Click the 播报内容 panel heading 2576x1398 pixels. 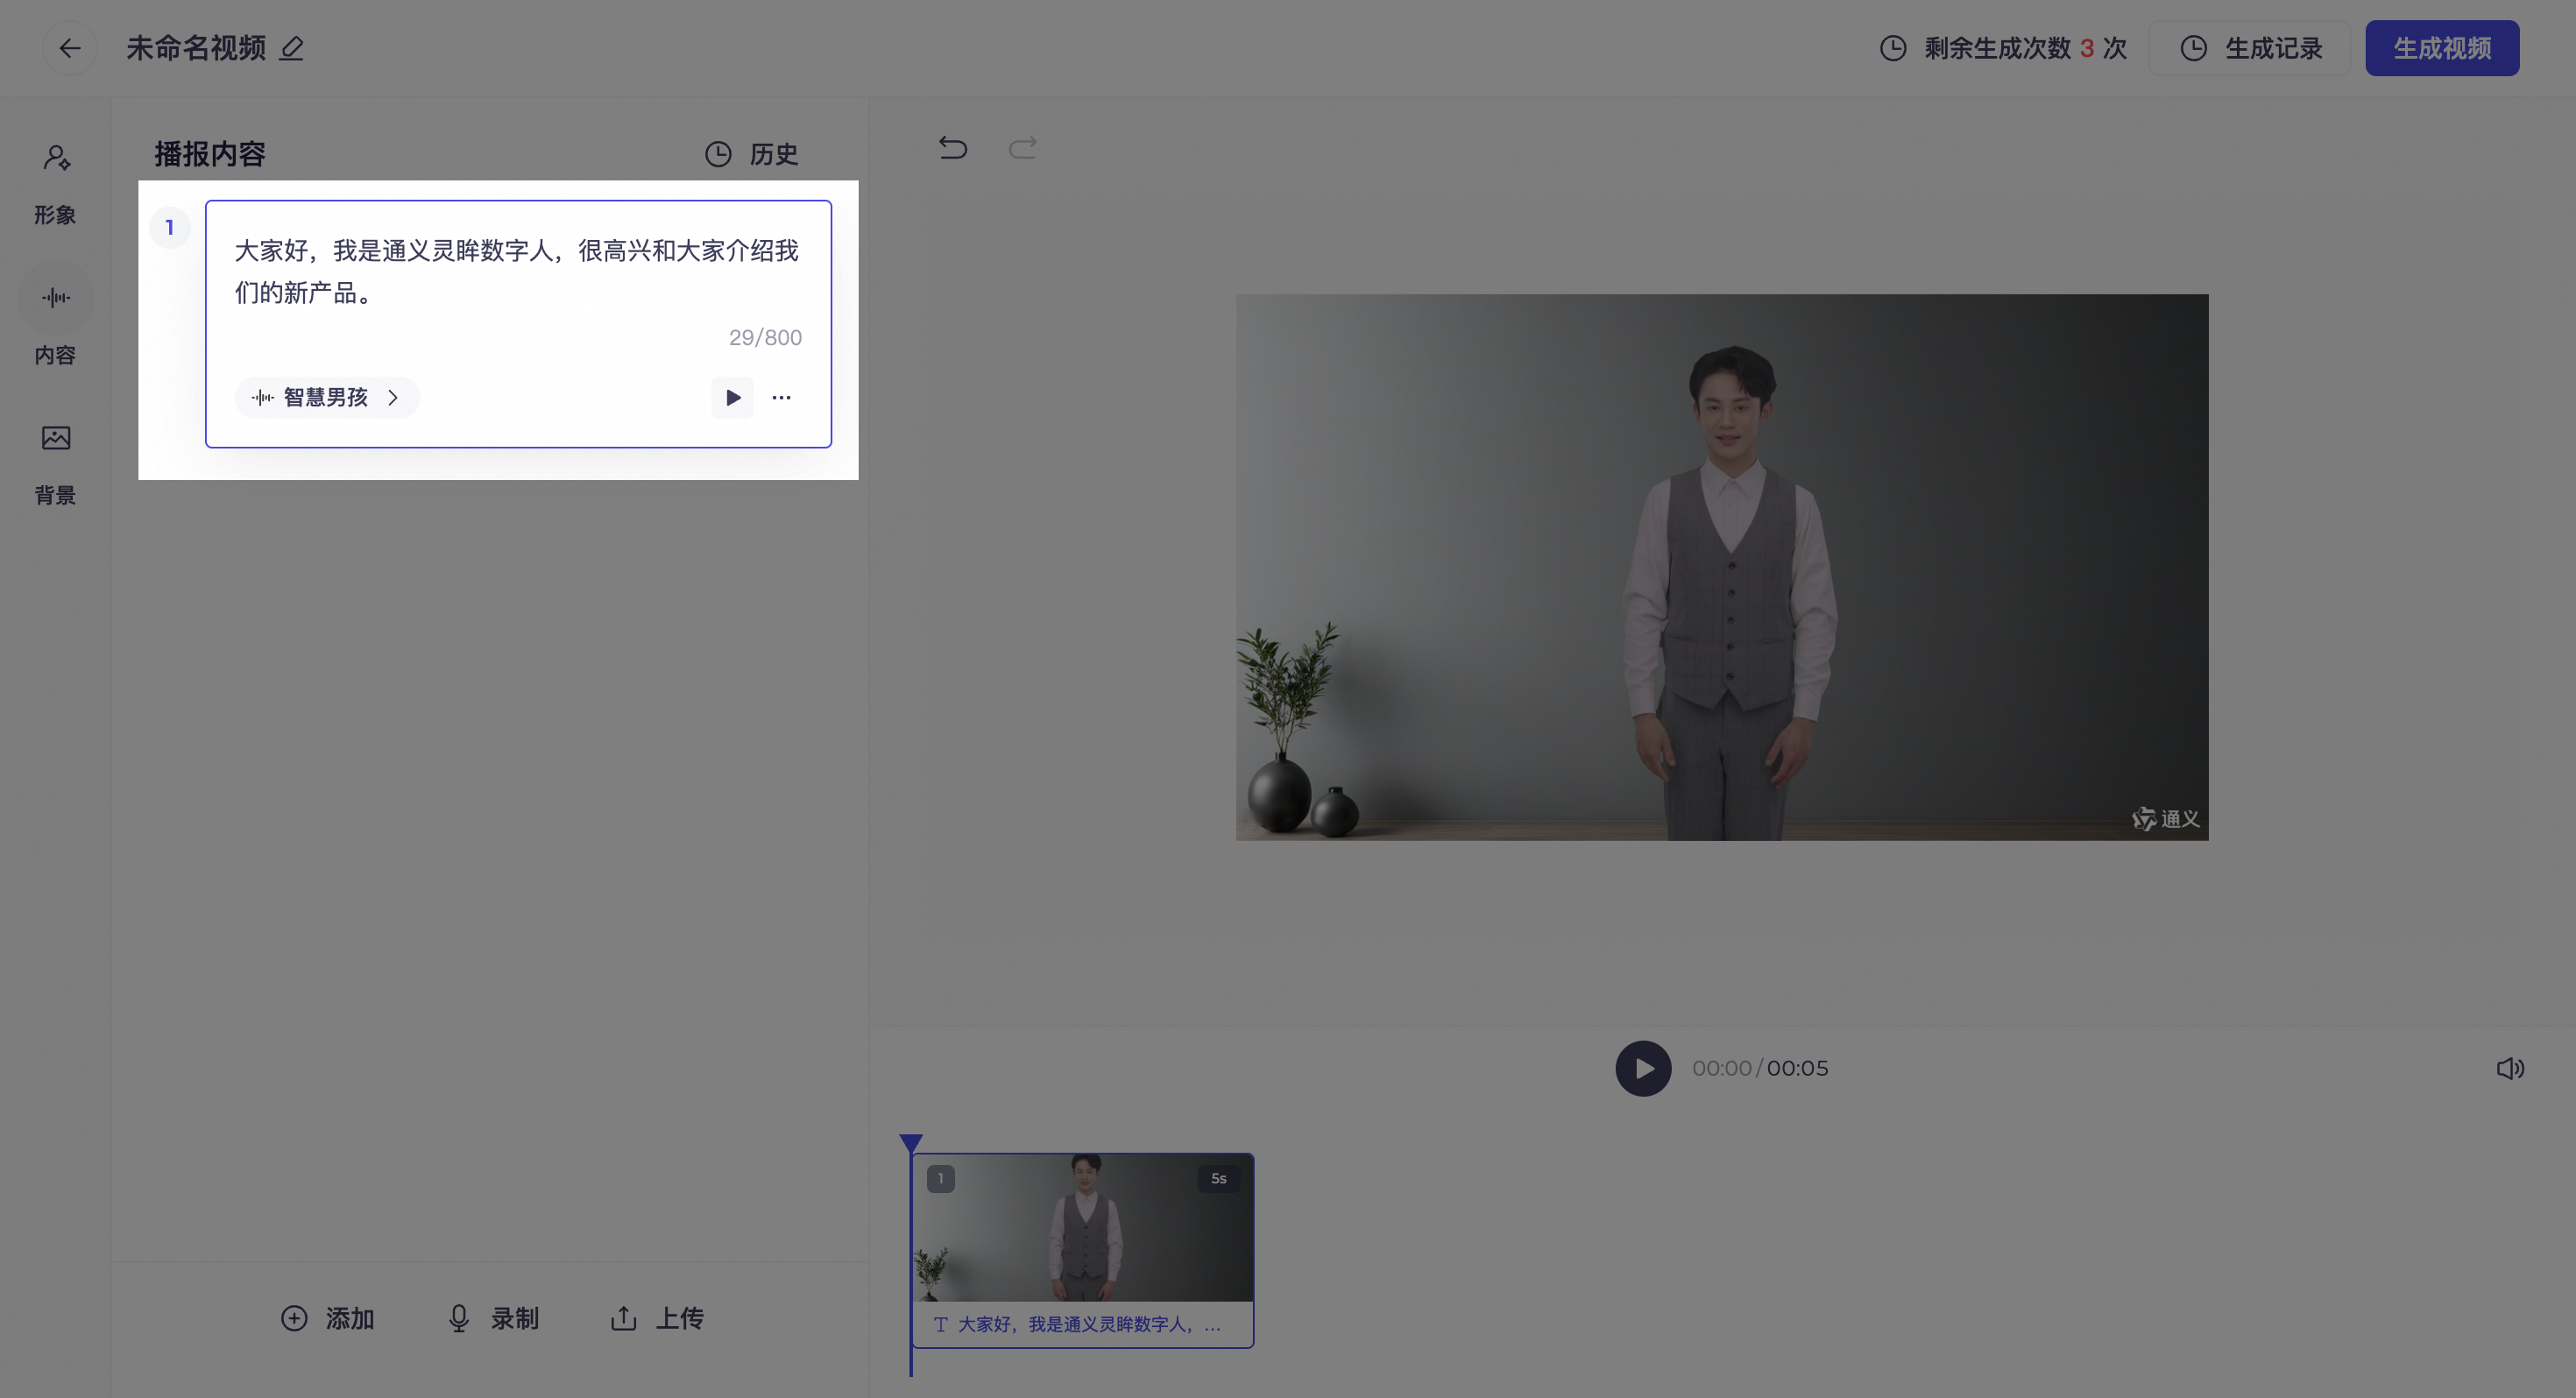coord(210,154)
